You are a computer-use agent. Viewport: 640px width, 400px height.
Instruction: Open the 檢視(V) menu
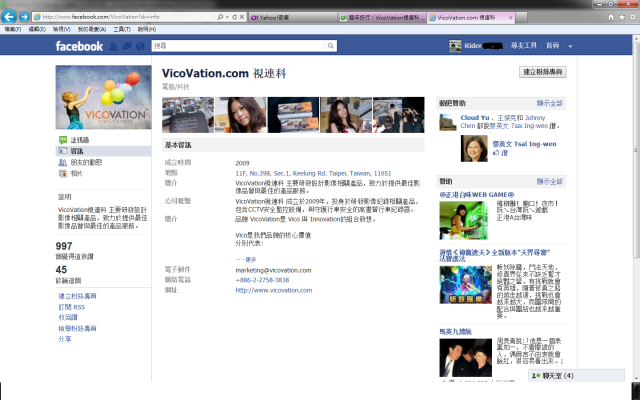[x=62, y=29]
